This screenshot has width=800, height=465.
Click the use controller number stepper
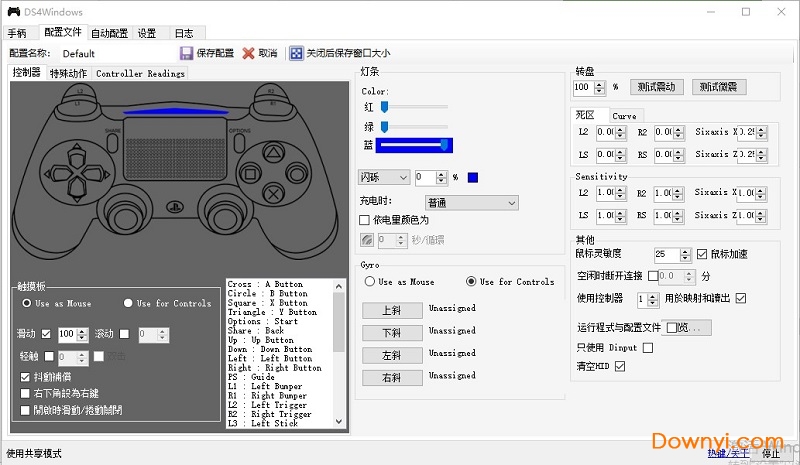(x=653, y=299)
